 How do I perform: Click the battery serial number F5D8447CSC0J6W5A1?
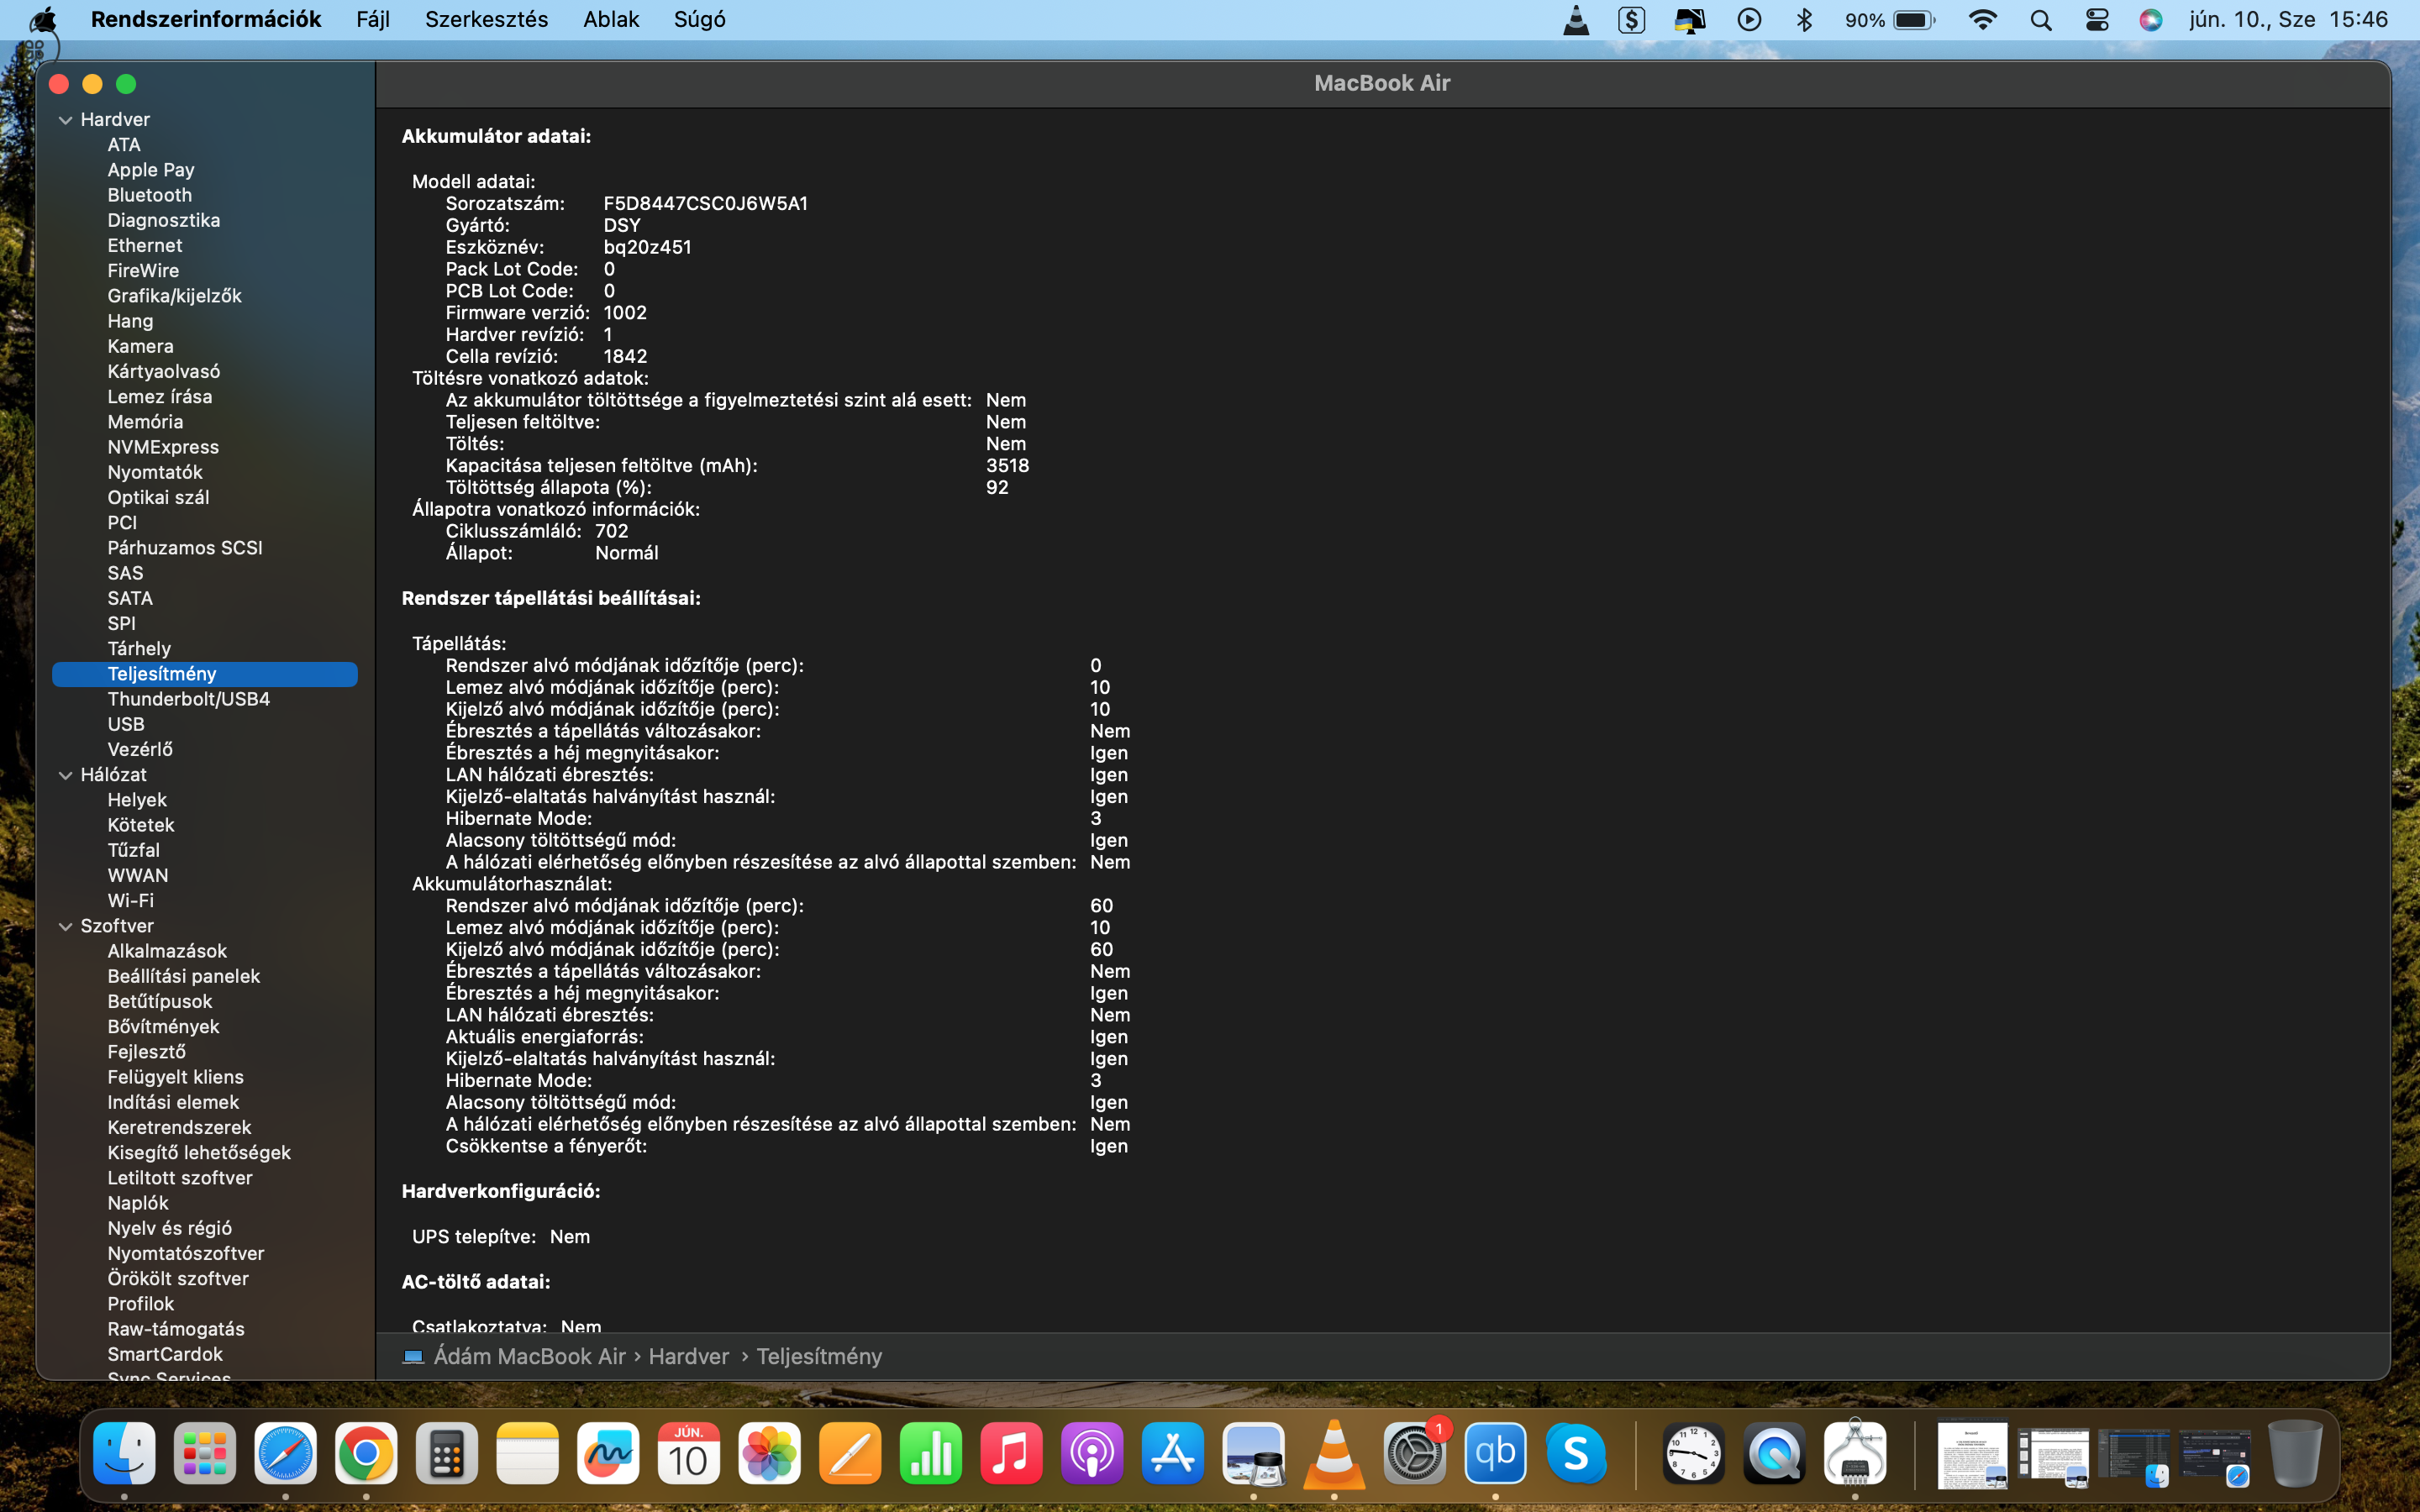coord(706,203)
